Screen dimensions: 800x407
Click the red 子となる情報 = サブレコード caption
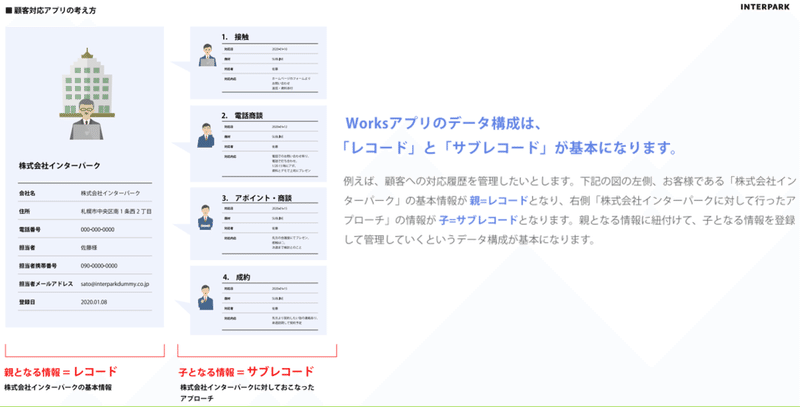[x=246, y=372]
